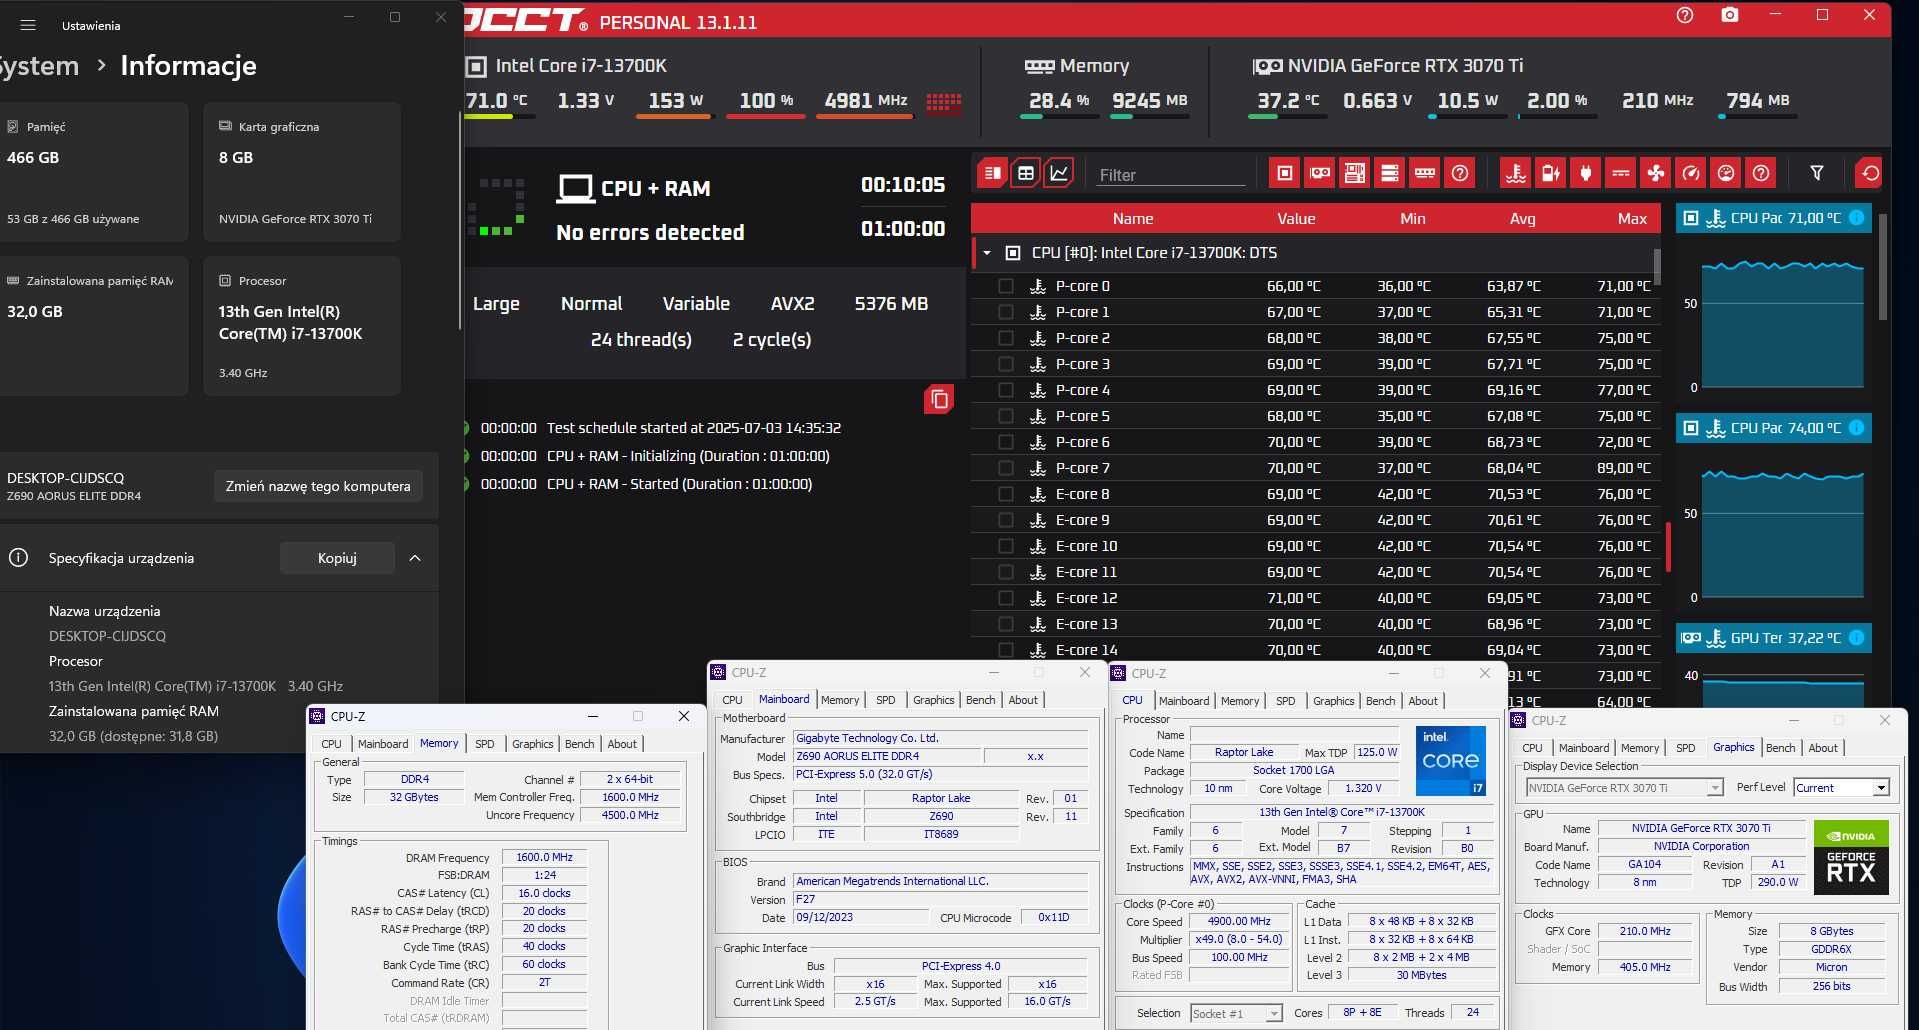Filter sensors by GPU card icon
The height and width of the screenshot is (1030, 1919).
[x=1320, y=173]
